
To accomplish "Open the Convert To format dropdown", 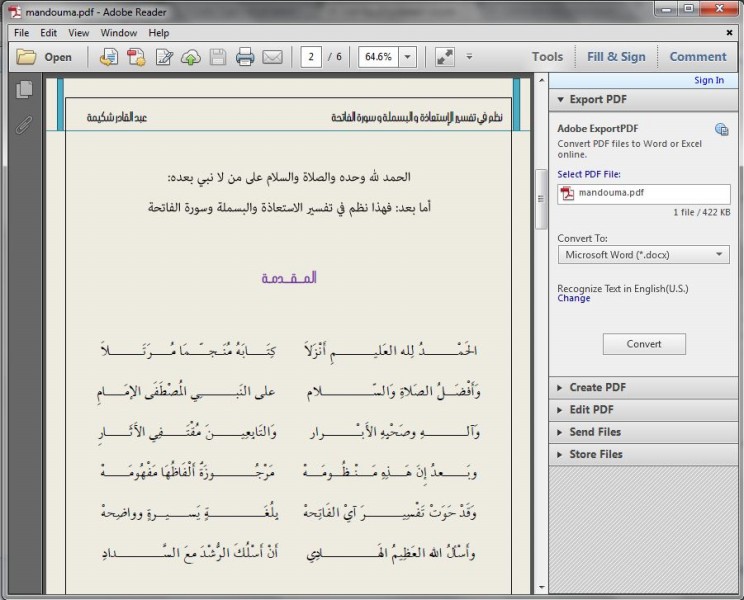I will click(643, 255).
